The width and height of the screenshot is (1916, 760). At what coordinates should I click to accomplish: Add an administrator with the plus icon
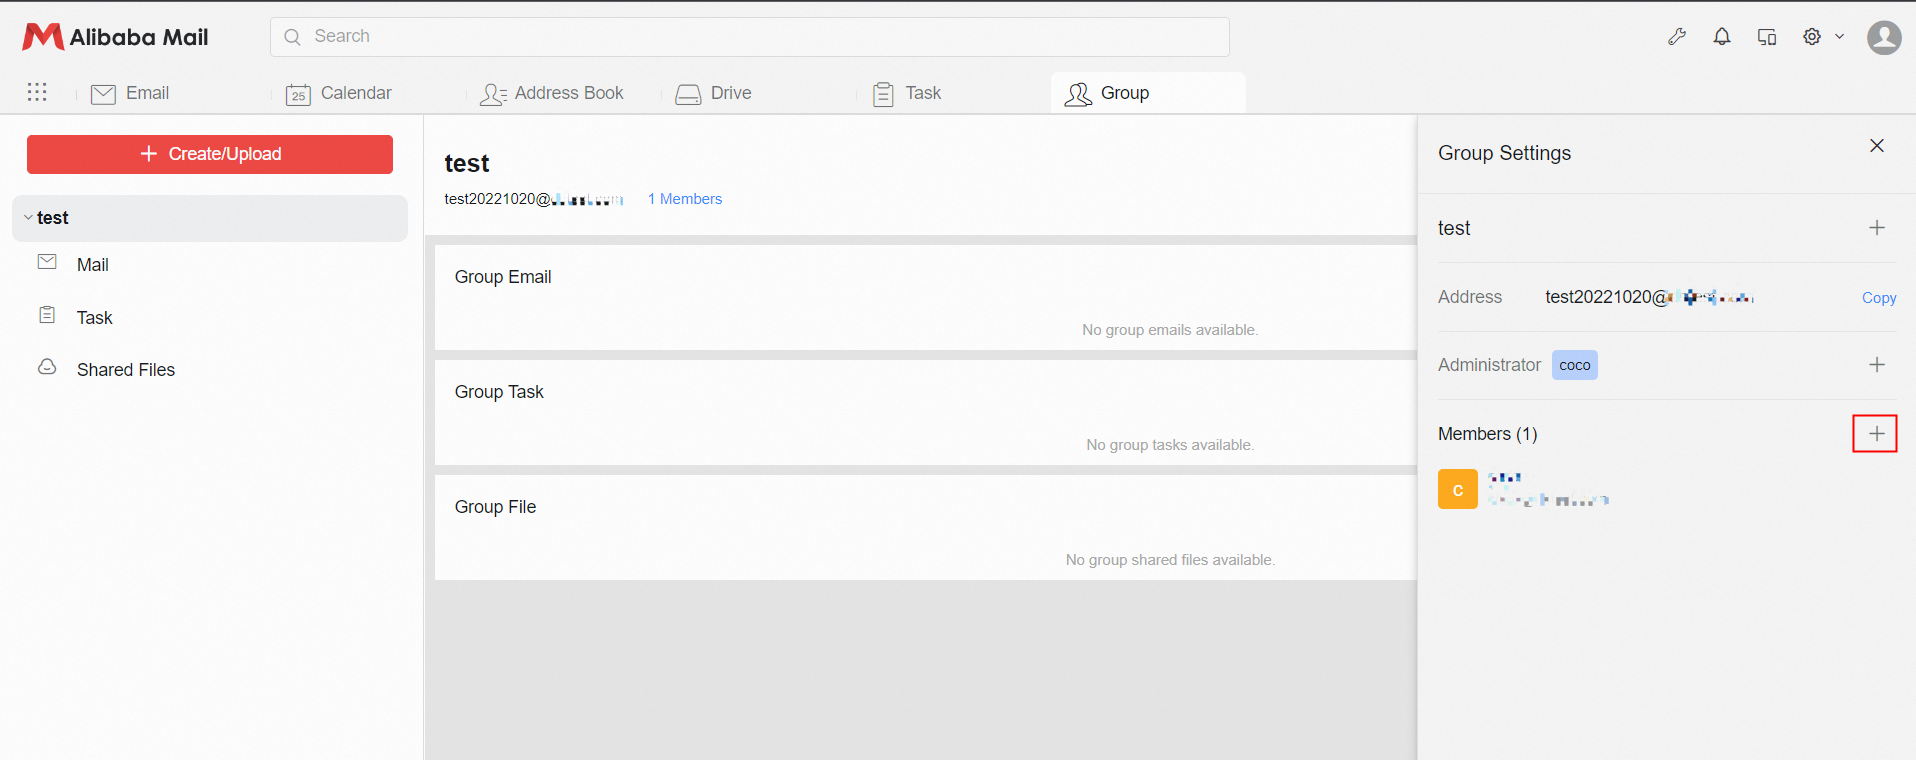pyautogui.click(x=1877, y=365)
